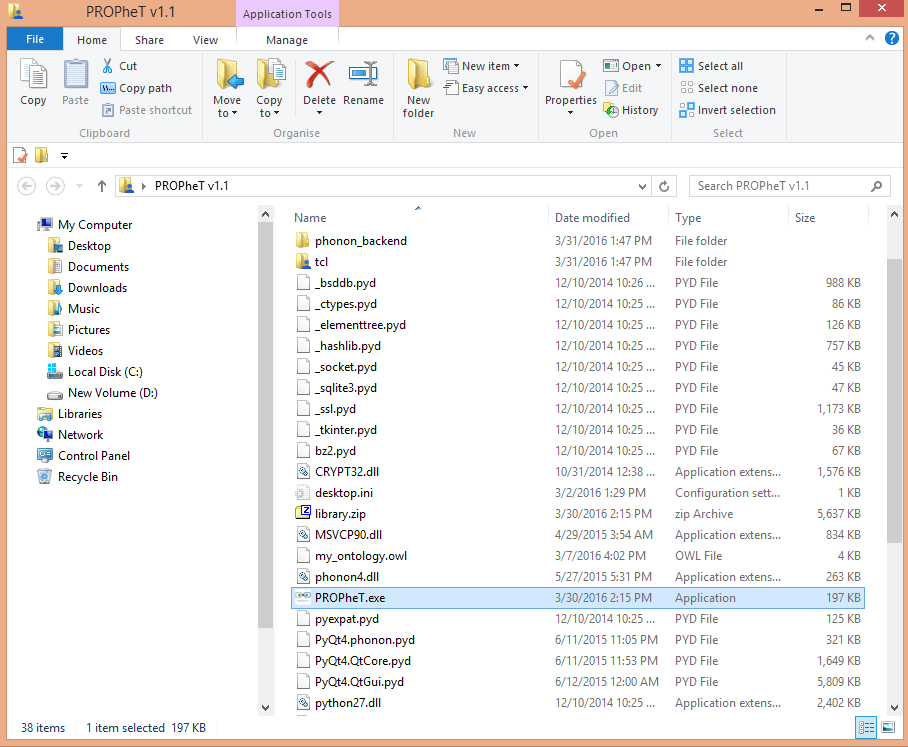Refresh the PROPheT v1.1 folder
Screen dimensions: 908x747
664,186
